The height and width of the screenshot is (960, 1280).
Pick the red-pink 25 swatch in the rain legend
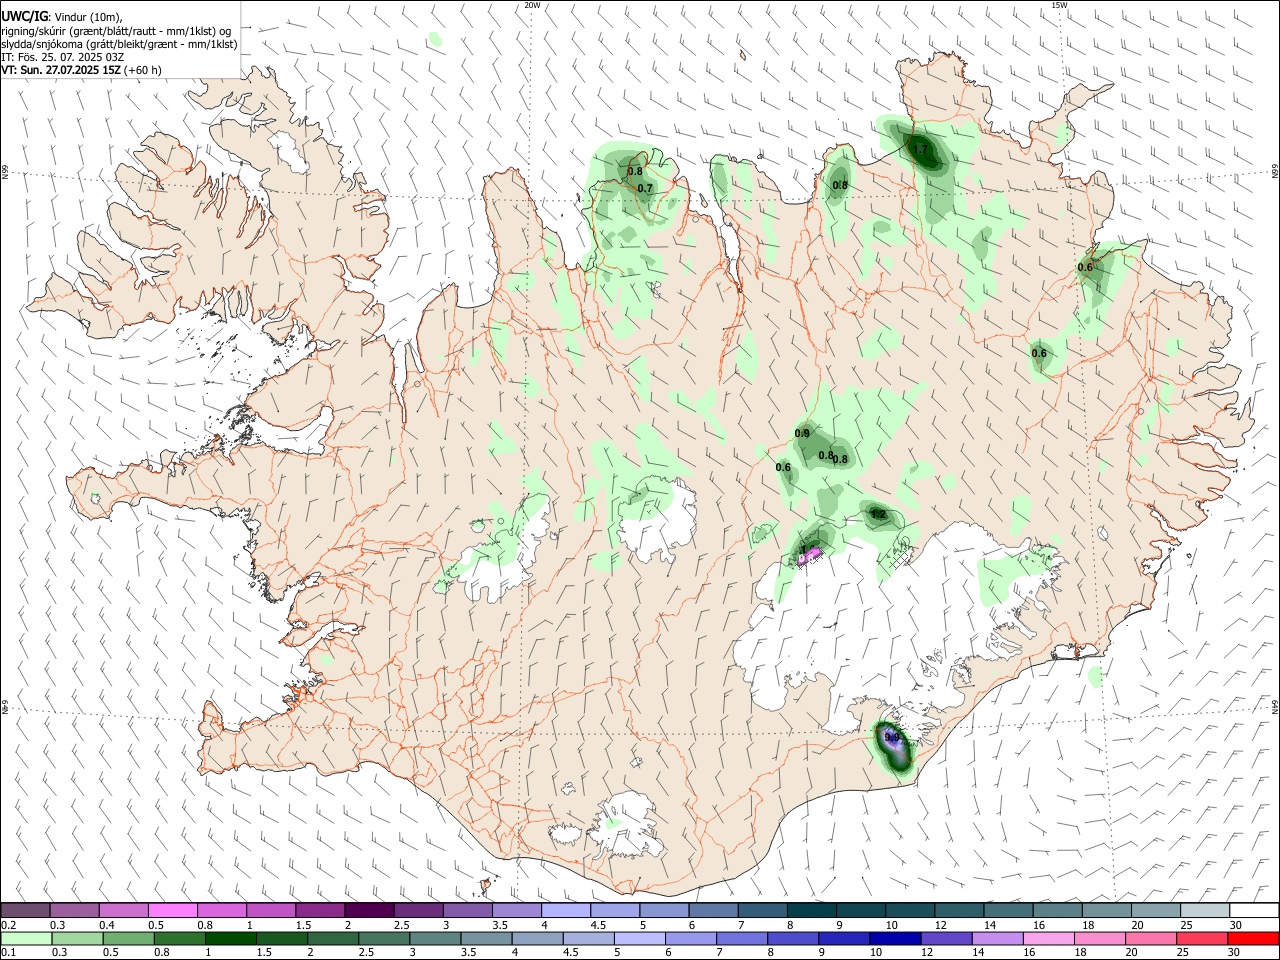(1202, 938)
